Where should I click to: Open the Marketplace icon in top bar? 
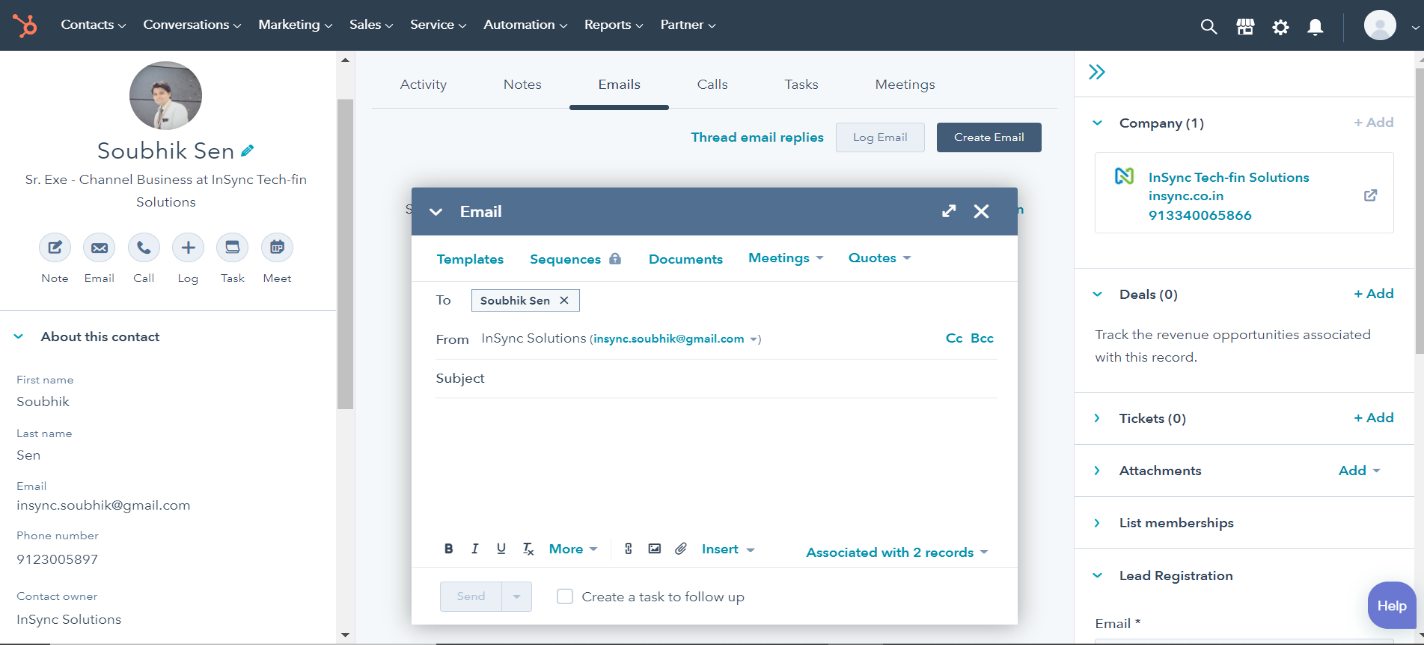pos(1245,27)
